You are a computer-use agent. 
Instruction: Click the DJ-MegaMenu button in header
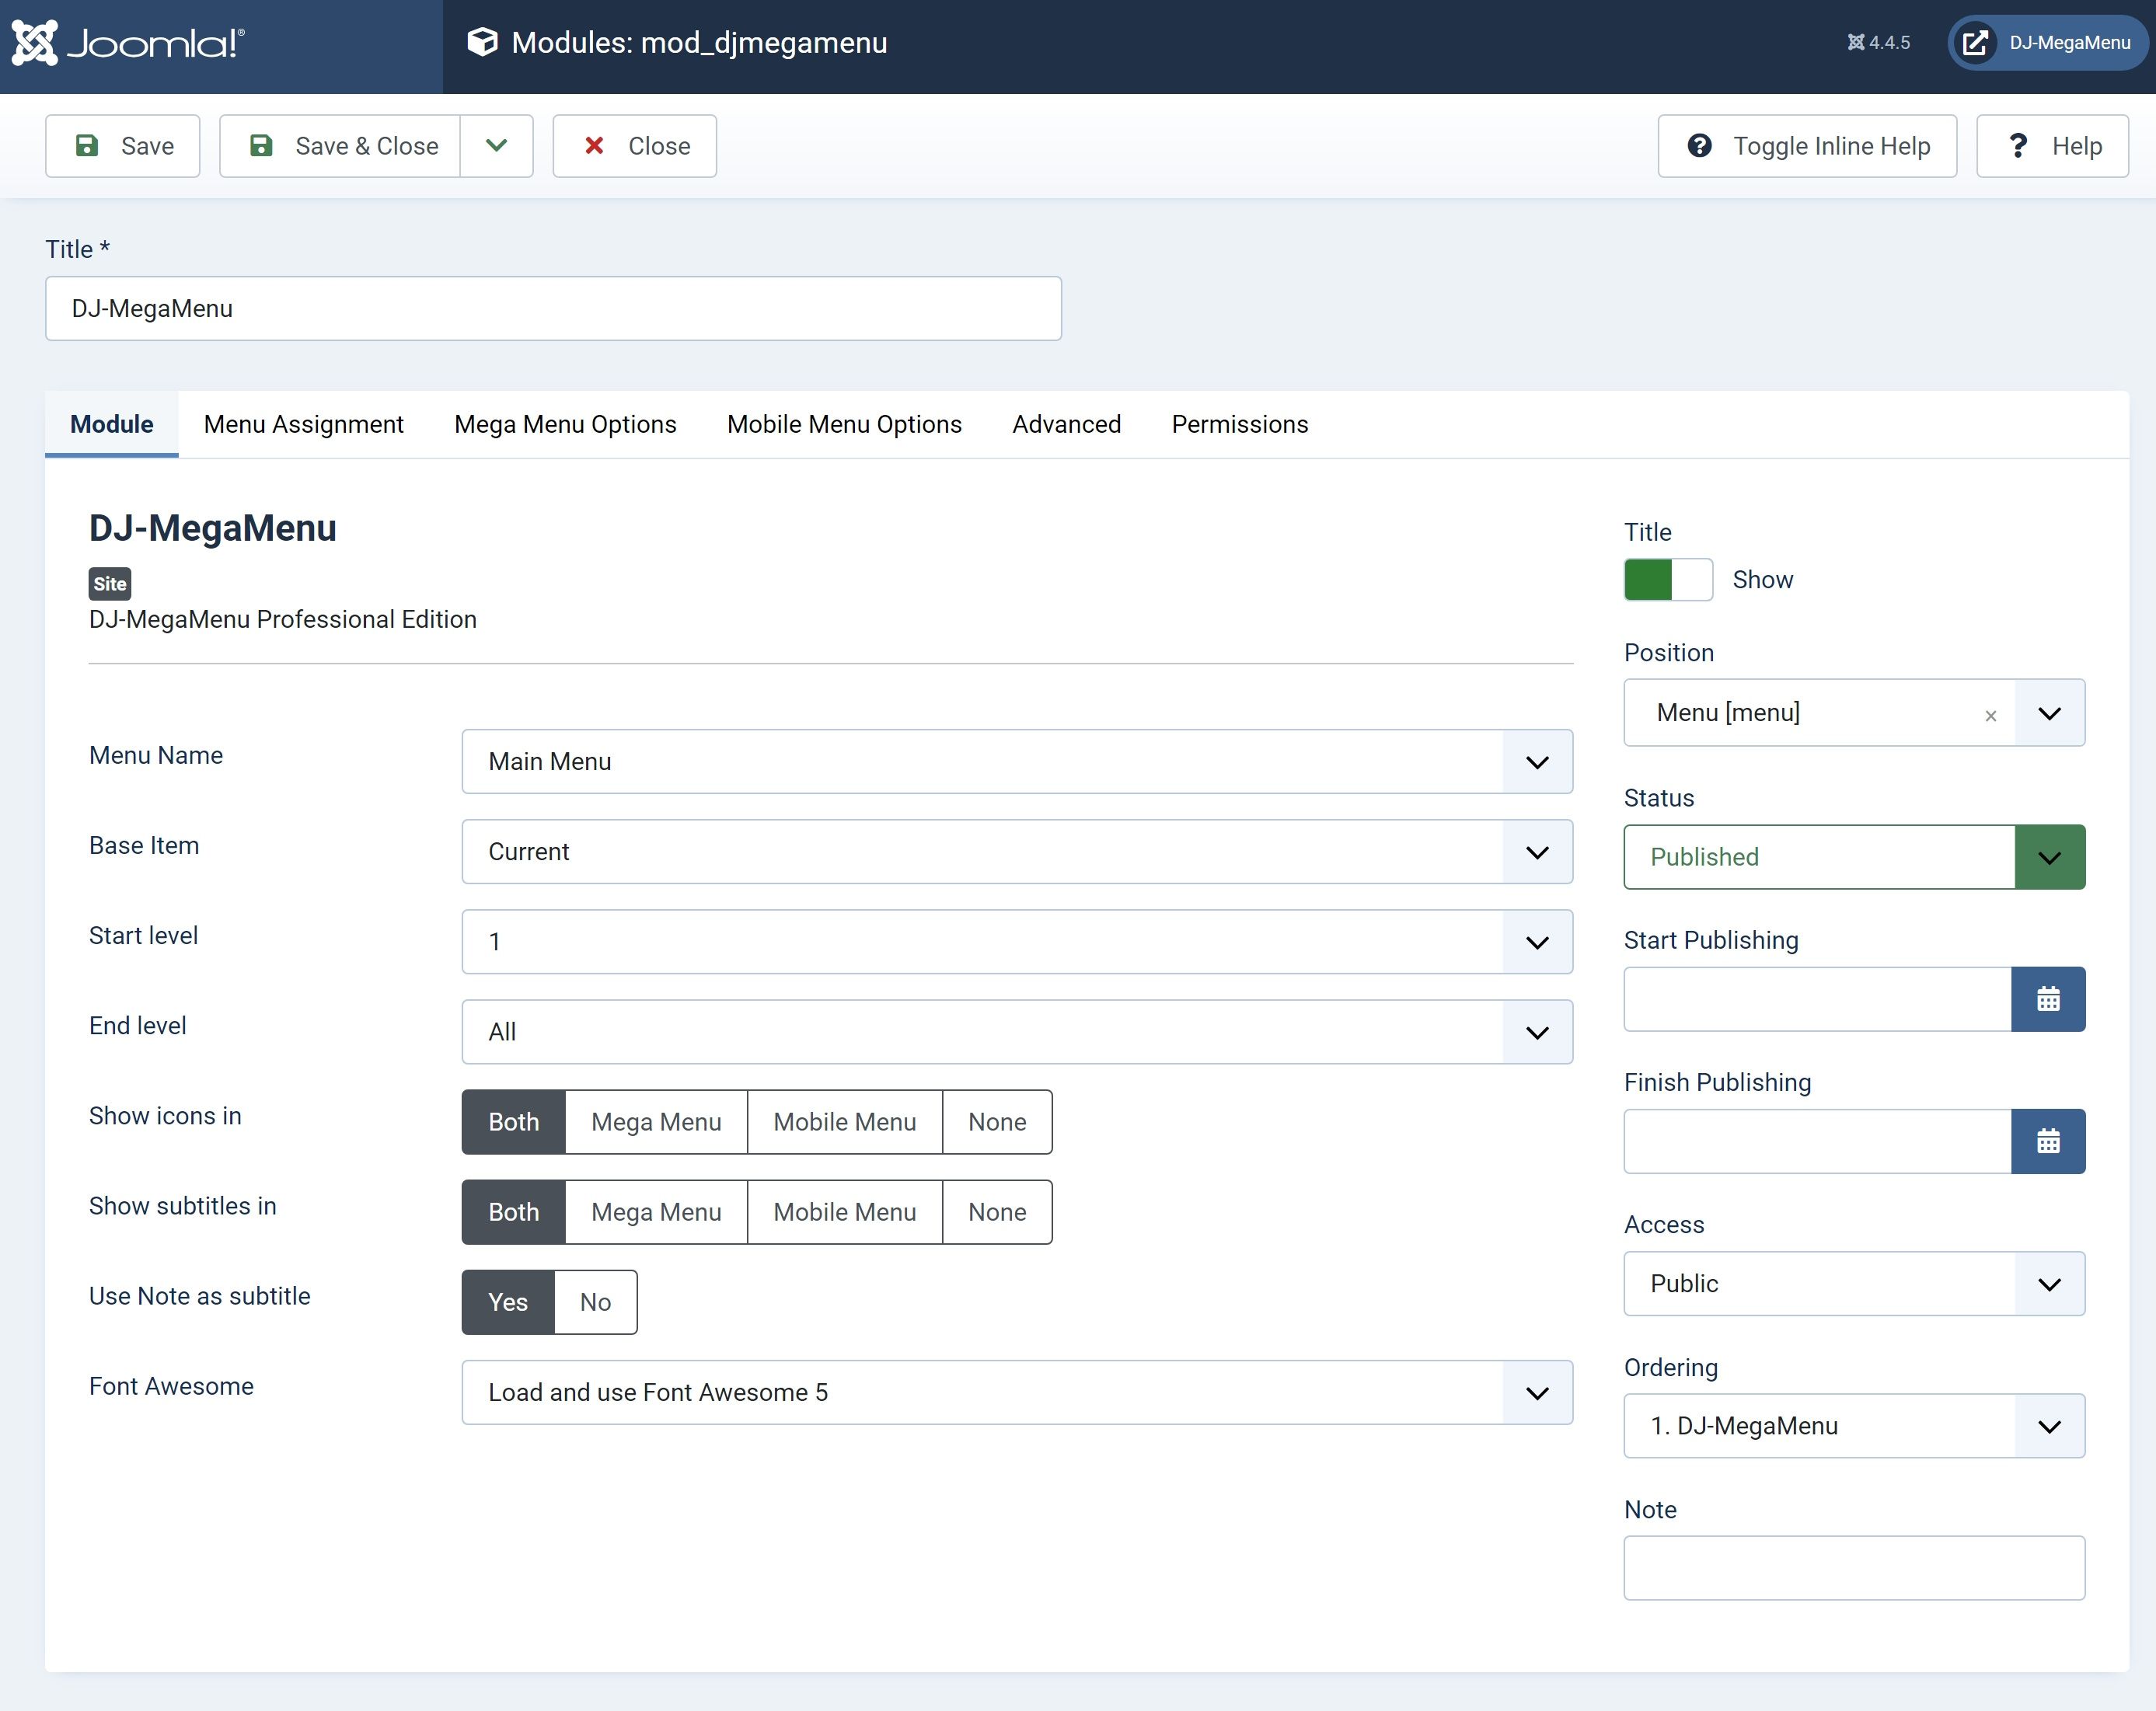tap(2048, 43)
